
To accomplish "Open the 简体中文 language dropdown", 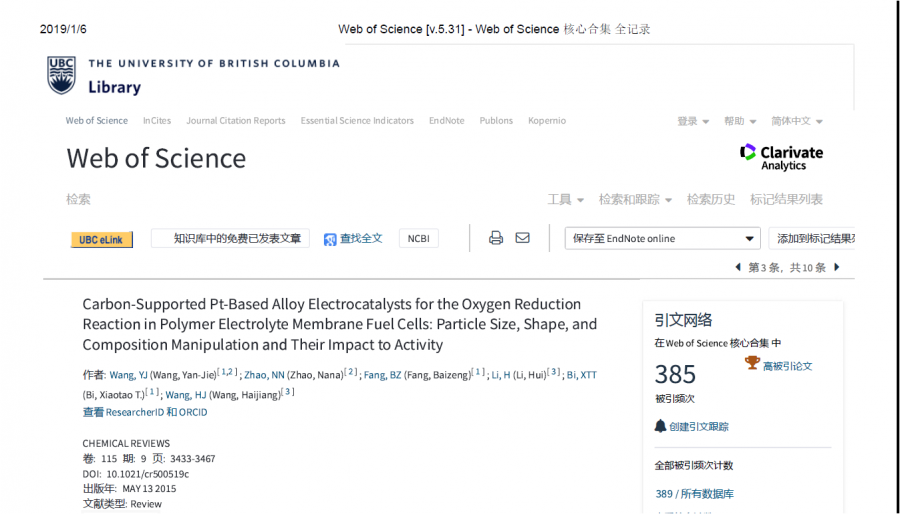I will pyautogui.click(x=796, y=121).
